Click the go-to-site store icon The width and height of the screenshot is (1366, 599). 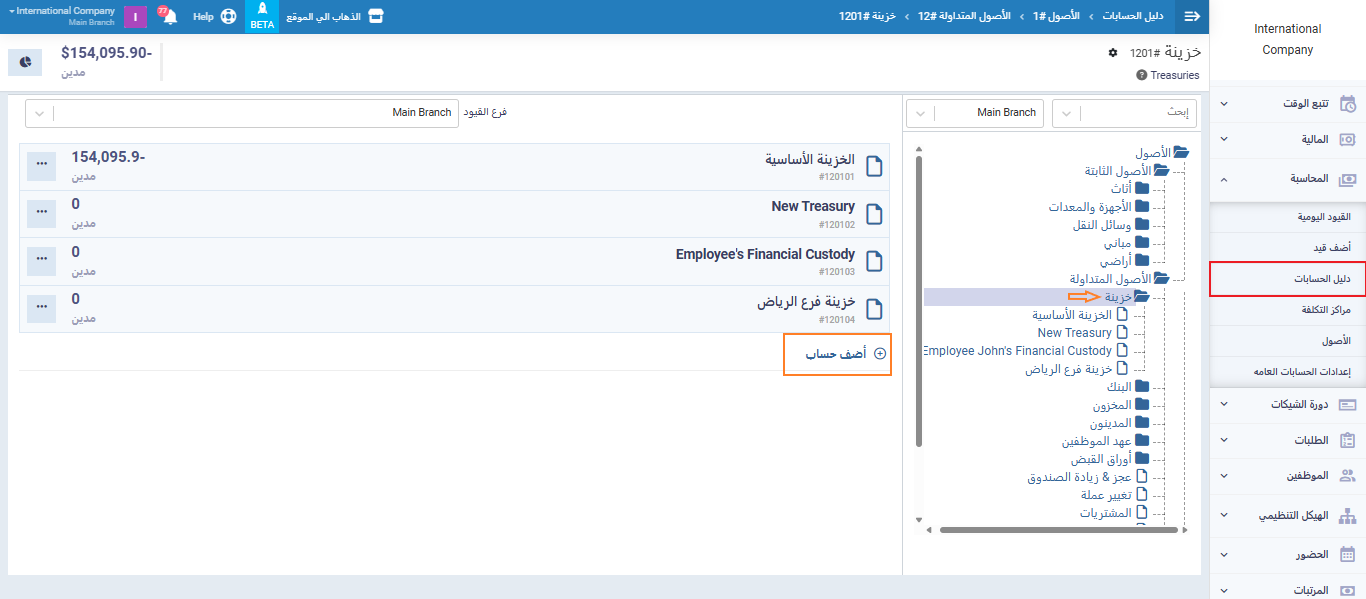375,17
